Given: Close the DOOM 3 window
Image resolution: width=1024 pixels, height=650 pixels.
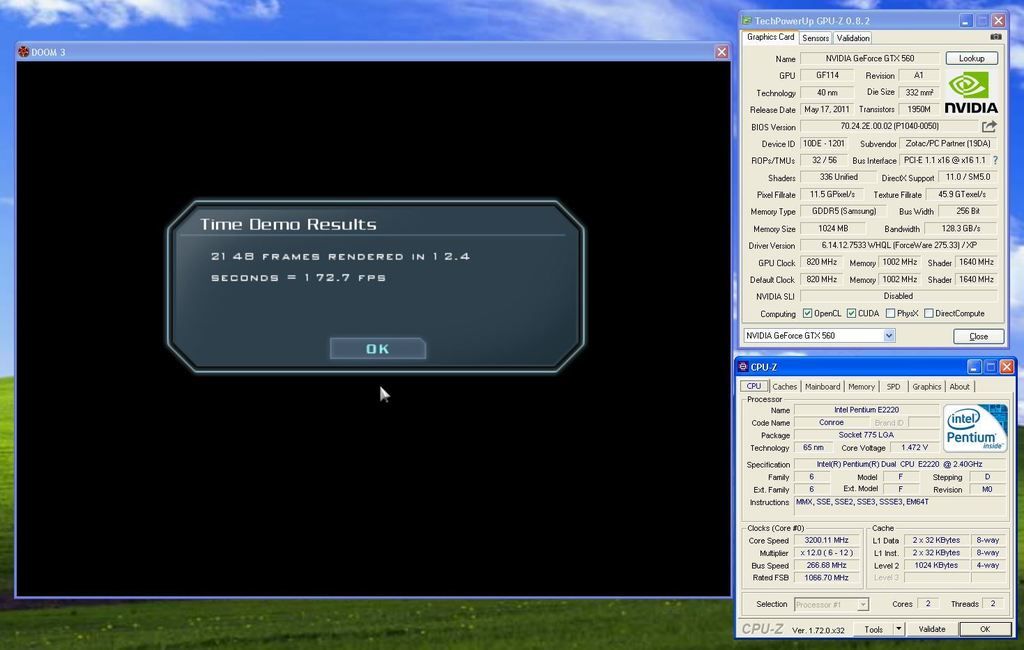Looking at the screenshot, I should 721,52.
